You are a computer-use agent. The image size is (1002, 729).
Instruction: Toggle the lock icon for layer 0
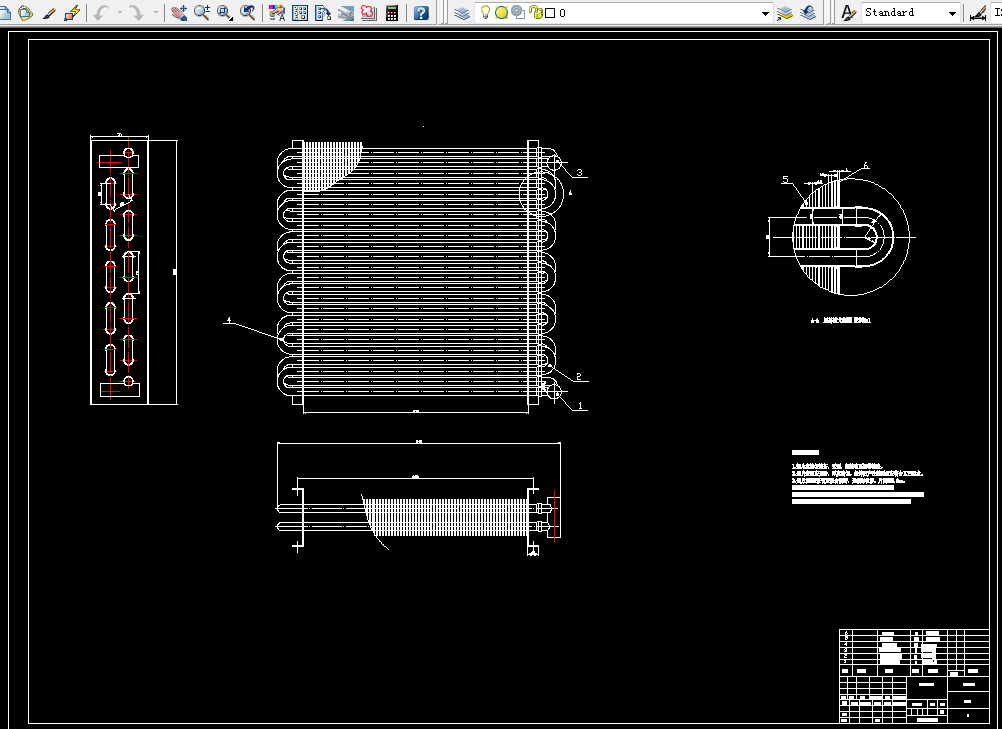pos(536,12)
